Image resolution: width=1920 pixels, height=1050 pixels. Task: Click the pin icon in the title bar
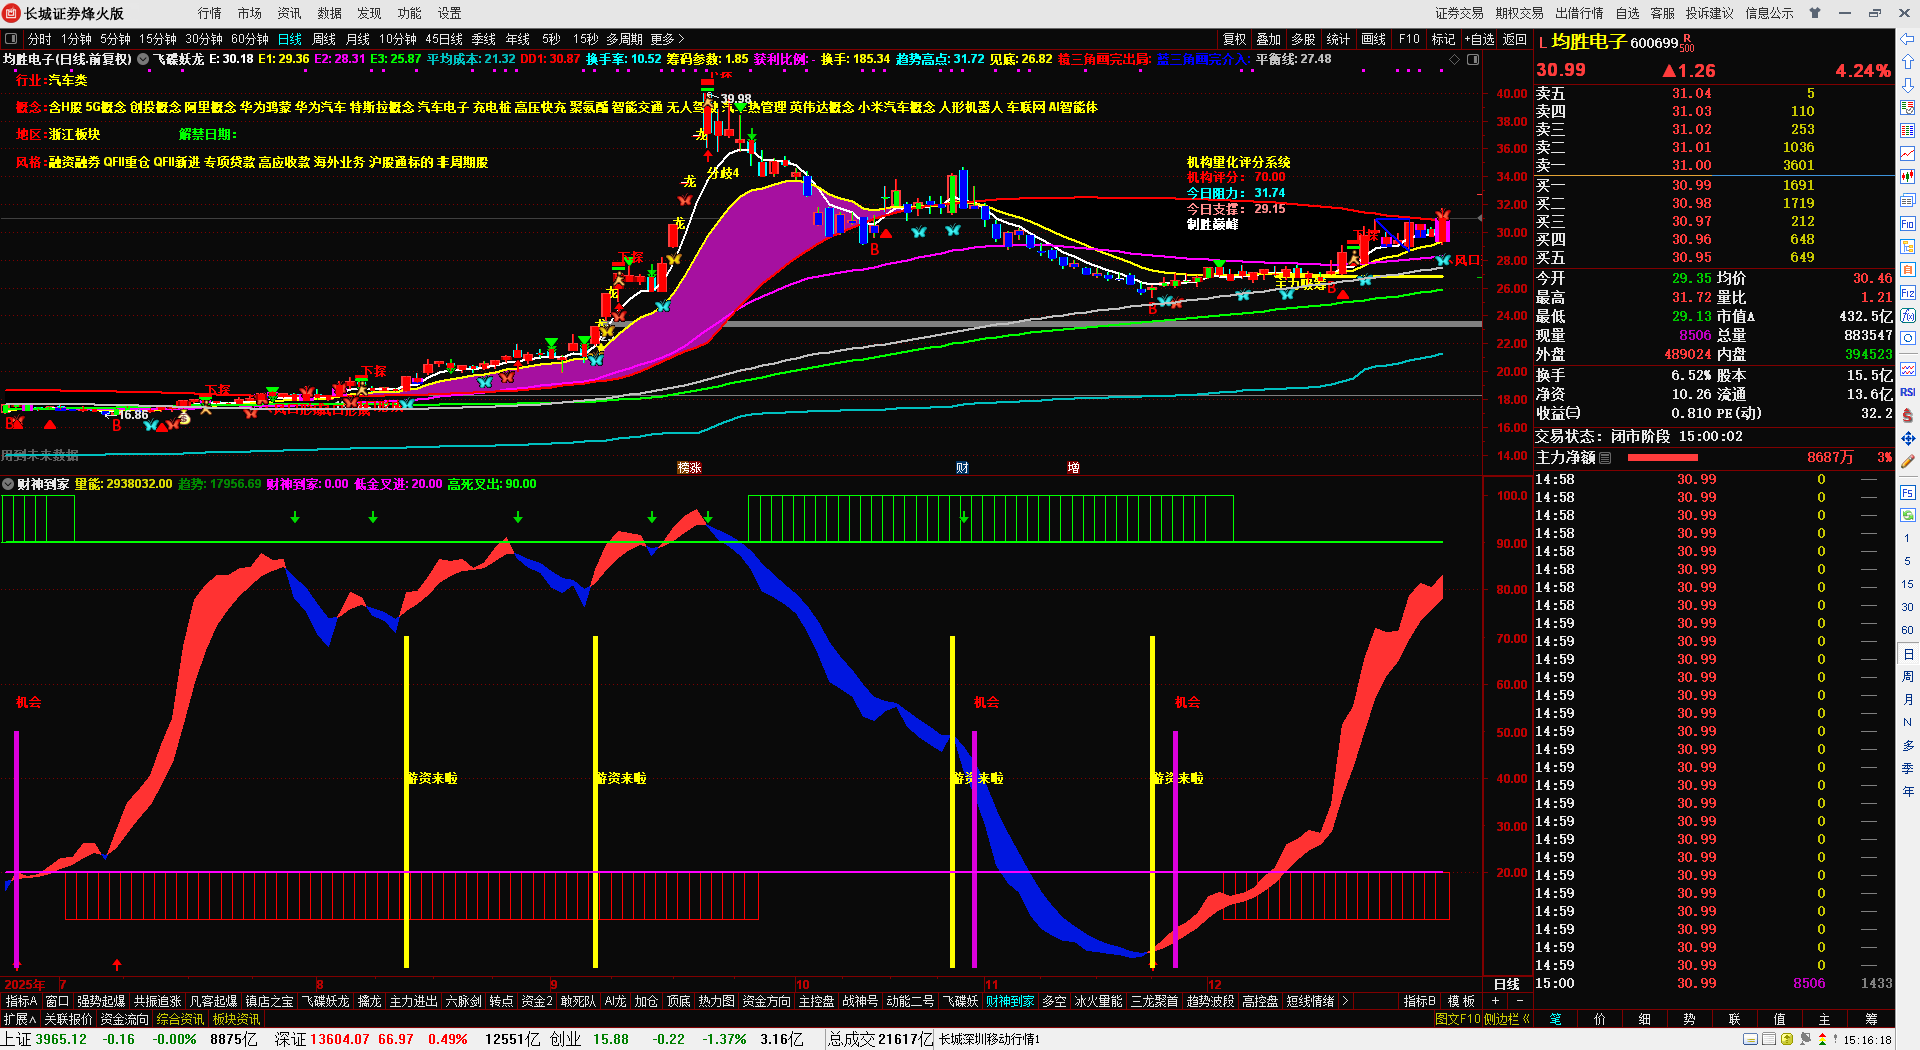1815,13
